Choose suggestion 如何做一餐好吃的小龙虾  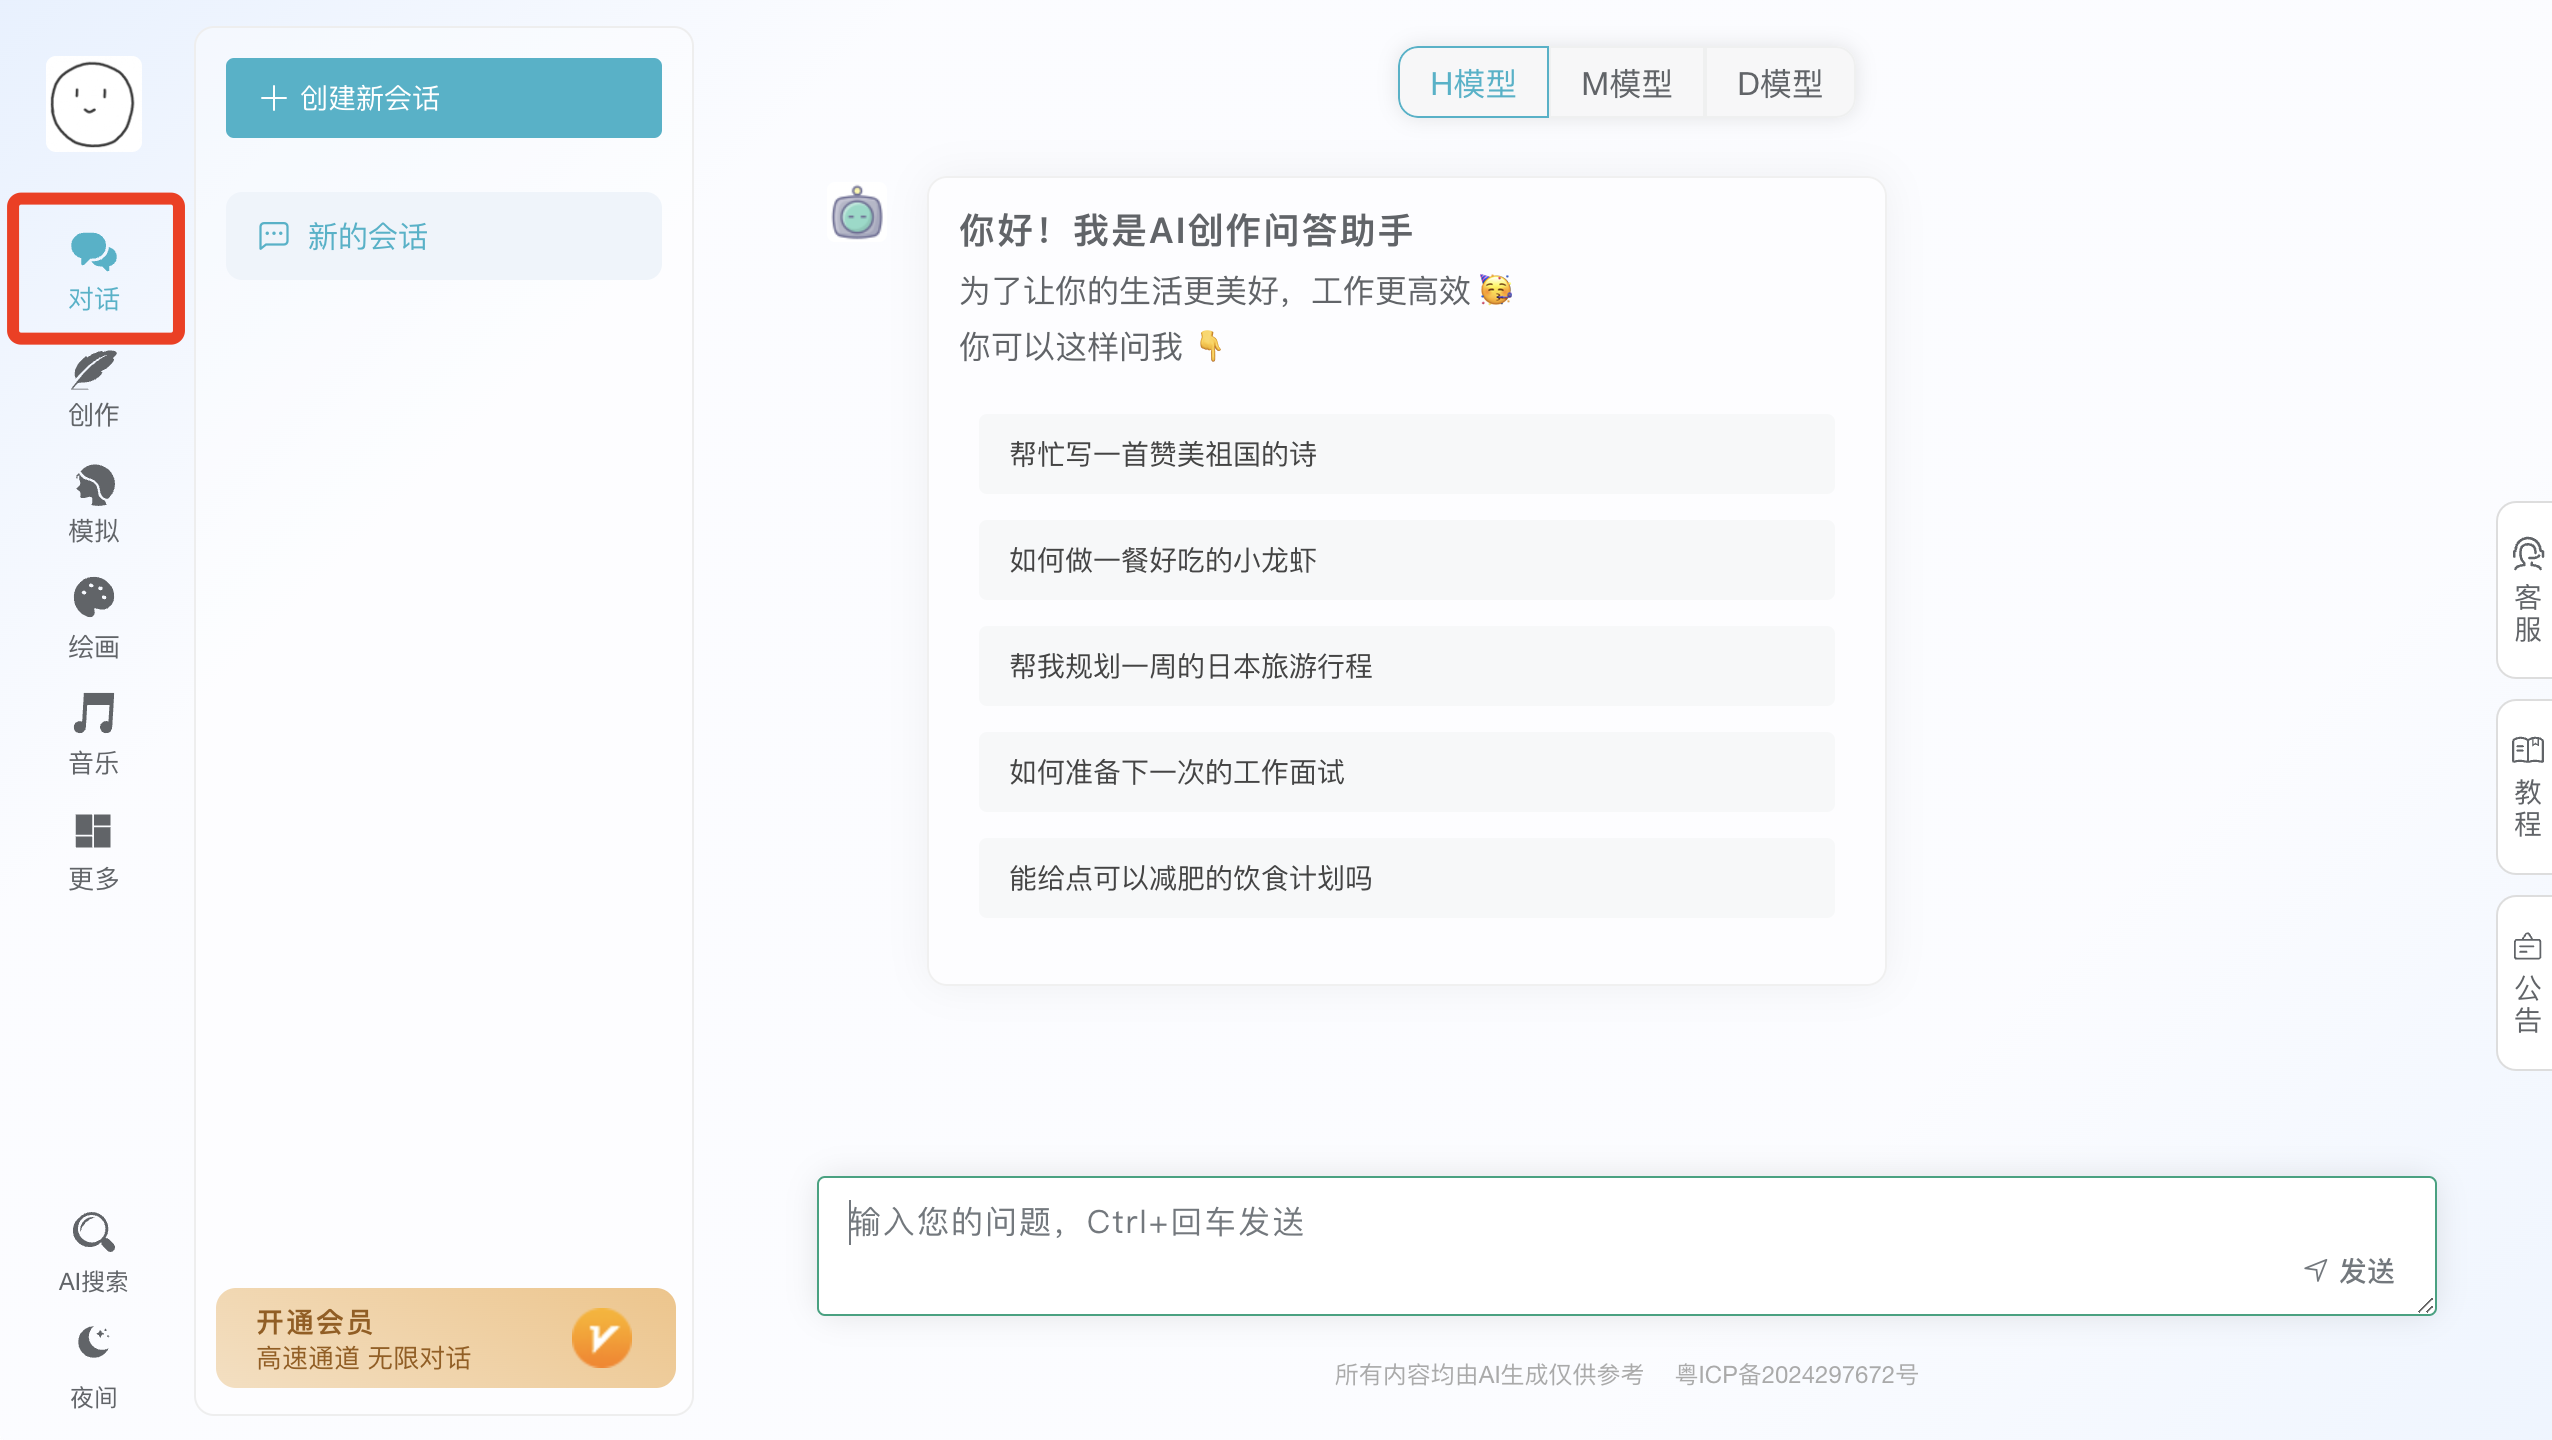(1406, 560)
